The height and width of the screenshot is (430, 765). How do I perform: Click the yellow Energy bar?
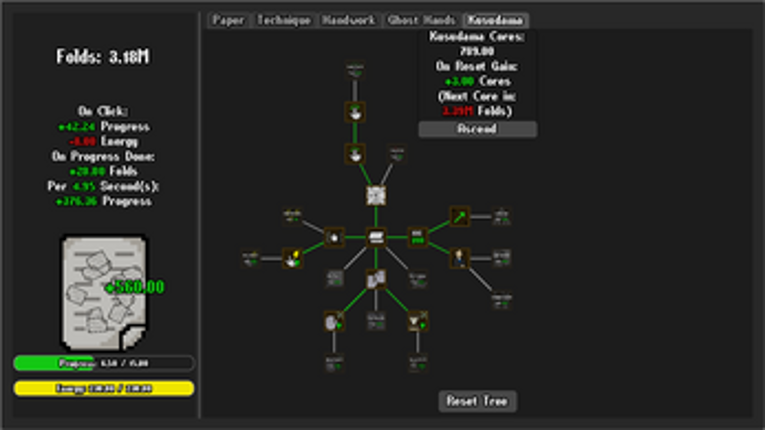pyautogui.click(x=104, y=389)
